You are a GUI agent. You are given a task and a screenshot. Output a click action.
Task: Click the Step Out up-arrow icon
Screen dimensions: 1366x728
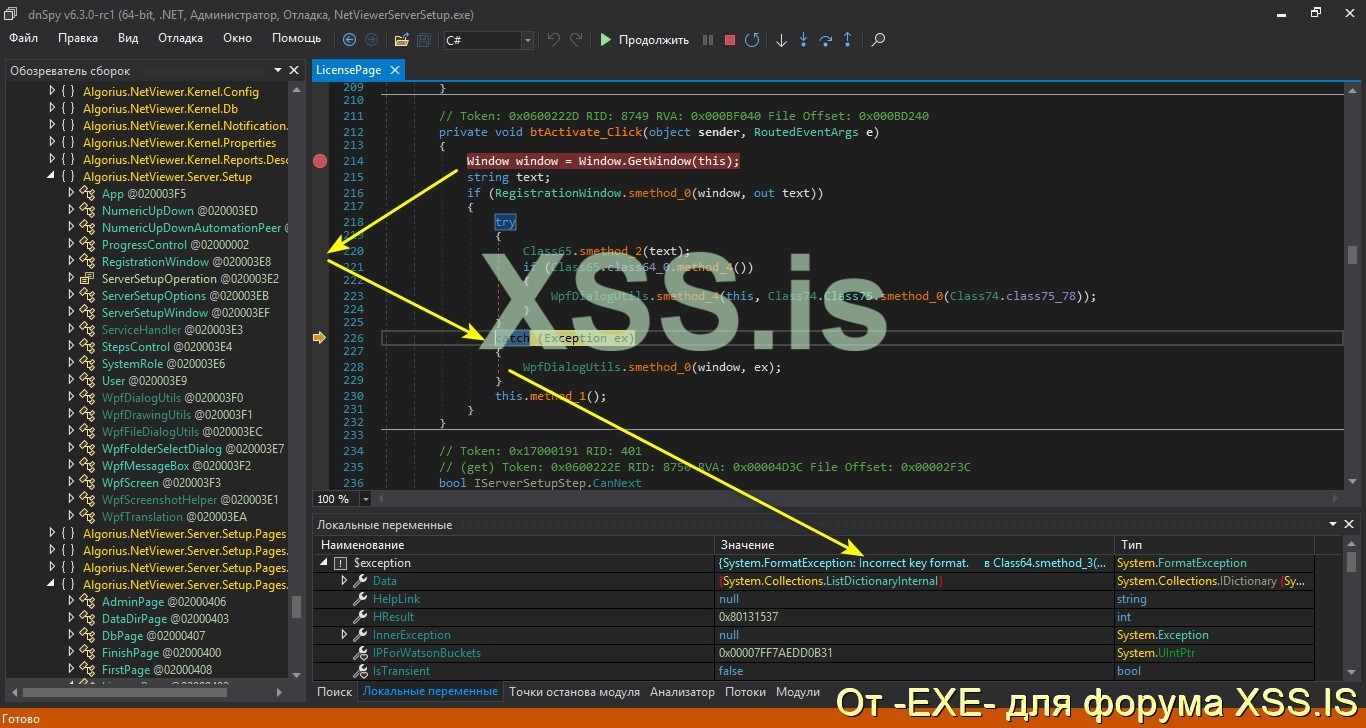848,40
